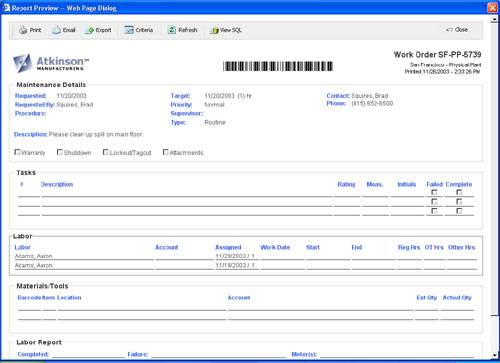Click the Requested By label
The image size is (500, 363).
[x=35, y=105]
